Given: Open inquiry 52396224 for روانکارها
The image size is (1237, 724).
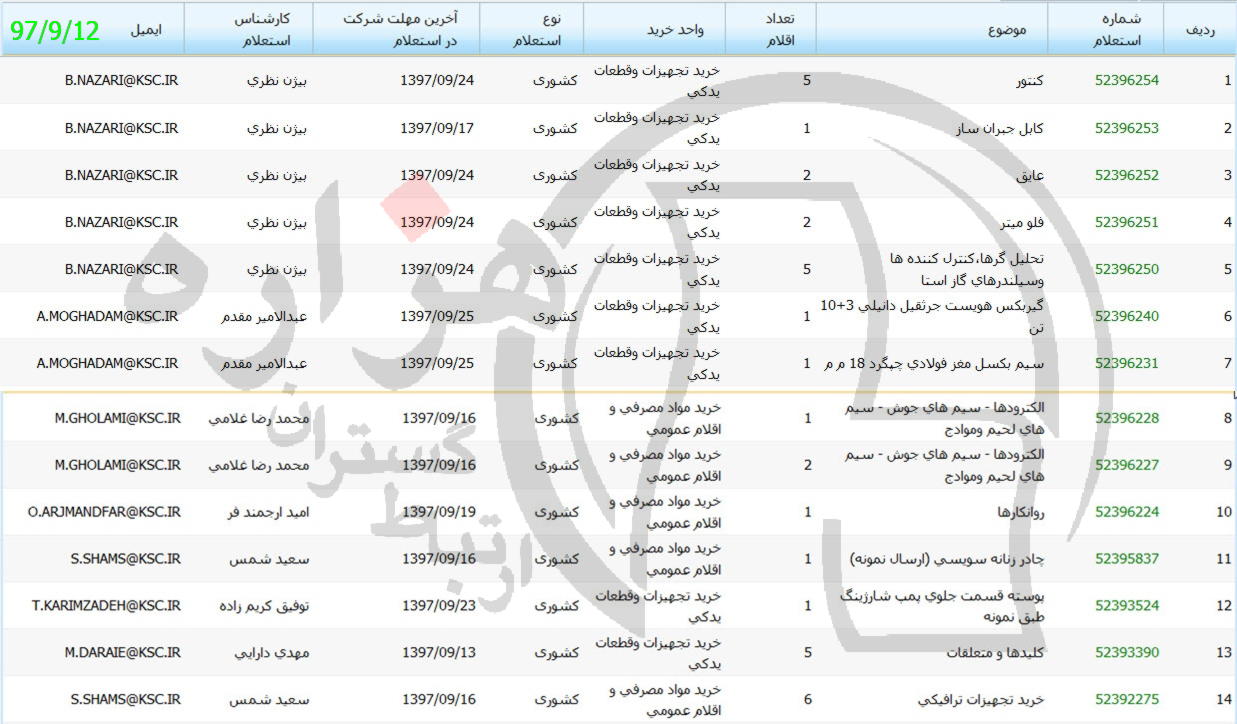Looking at the screenshot, I should coord(1126,512).
